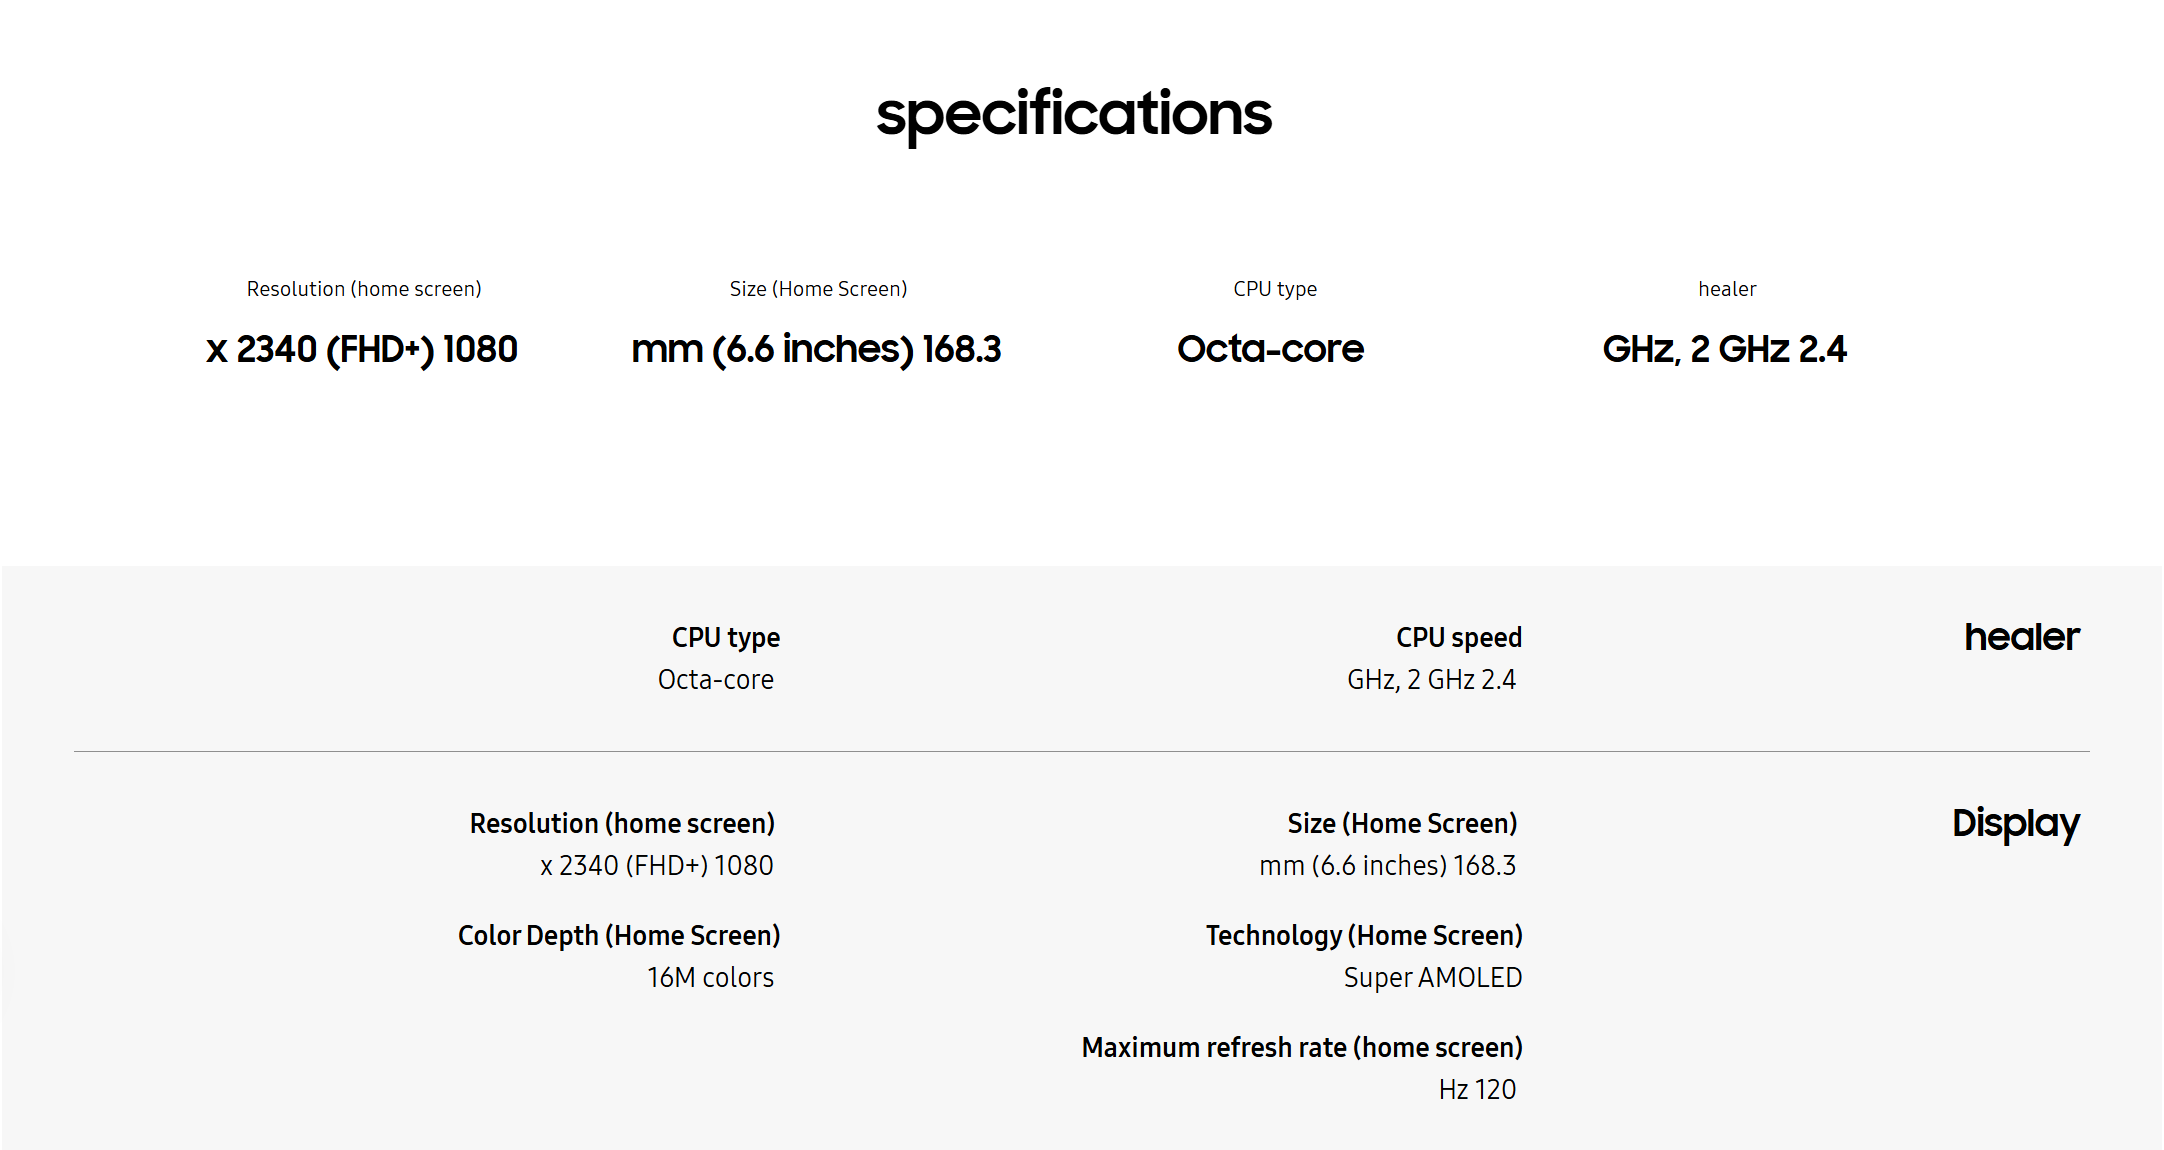Select the bold CPU speed label

pyautogui.click(x=1459, y=638)
